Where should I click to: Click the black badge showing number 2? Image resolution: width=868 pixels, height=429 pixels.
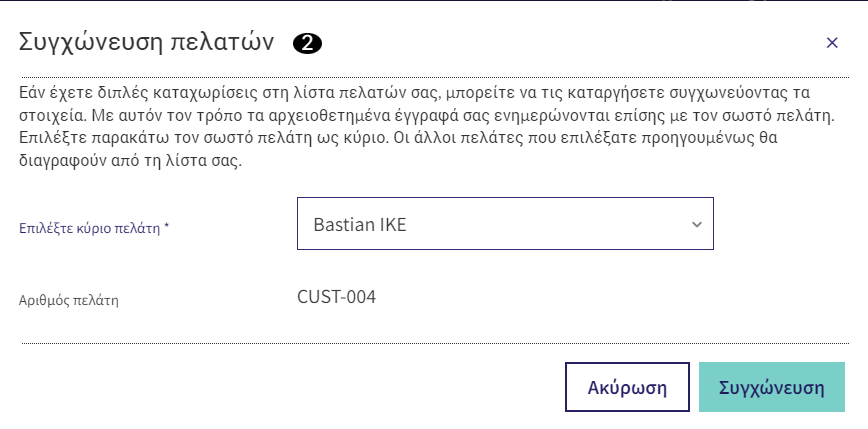tap(307, 43)
